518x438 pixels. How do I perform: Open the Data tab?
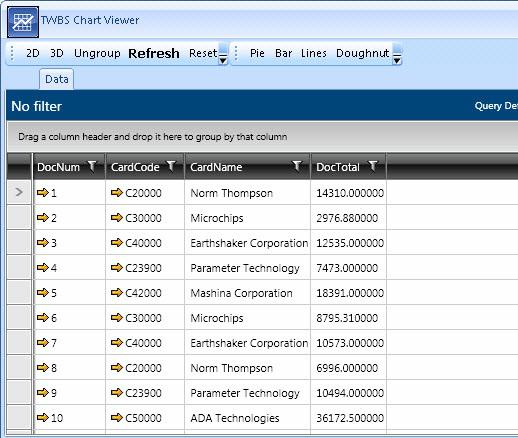tap(57, 79)
